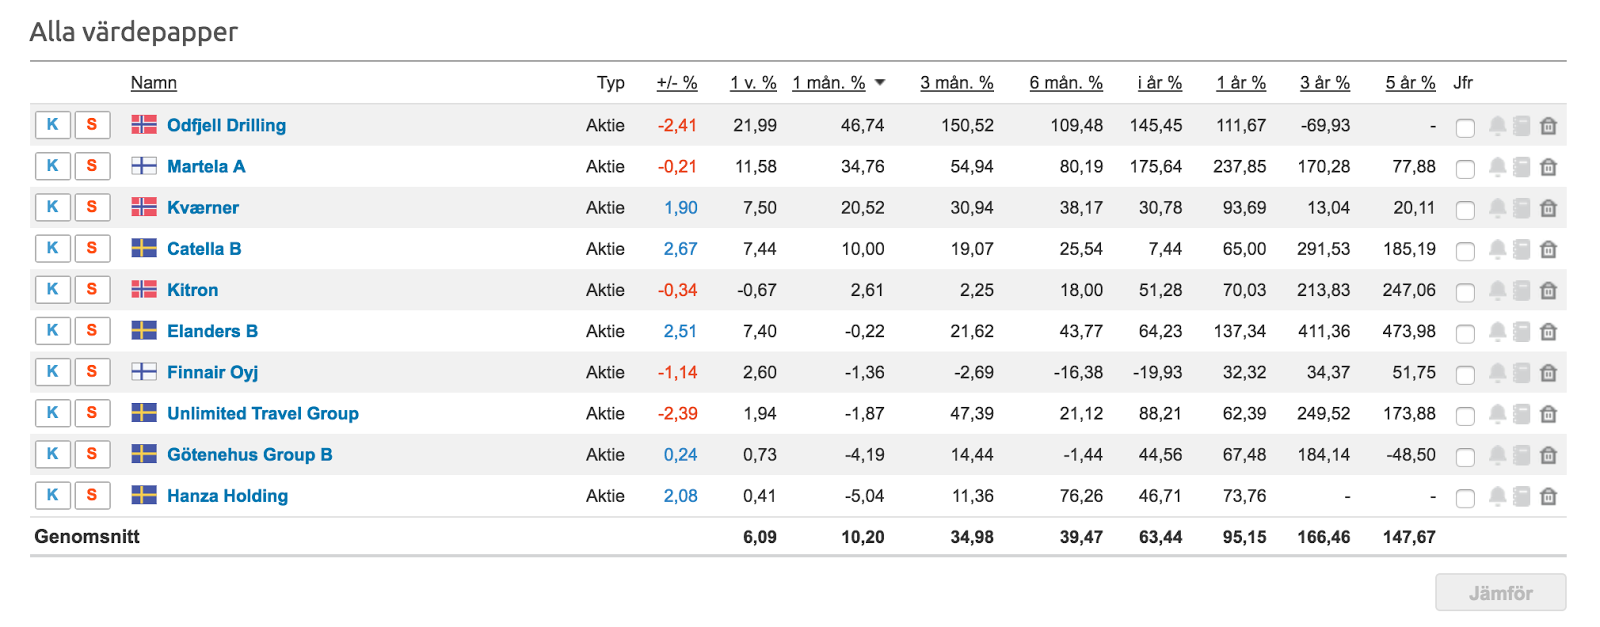The height and width of the screenshot is (627, 1600).
Task: Sort by the +/- % column header
Action: [677, 83]
